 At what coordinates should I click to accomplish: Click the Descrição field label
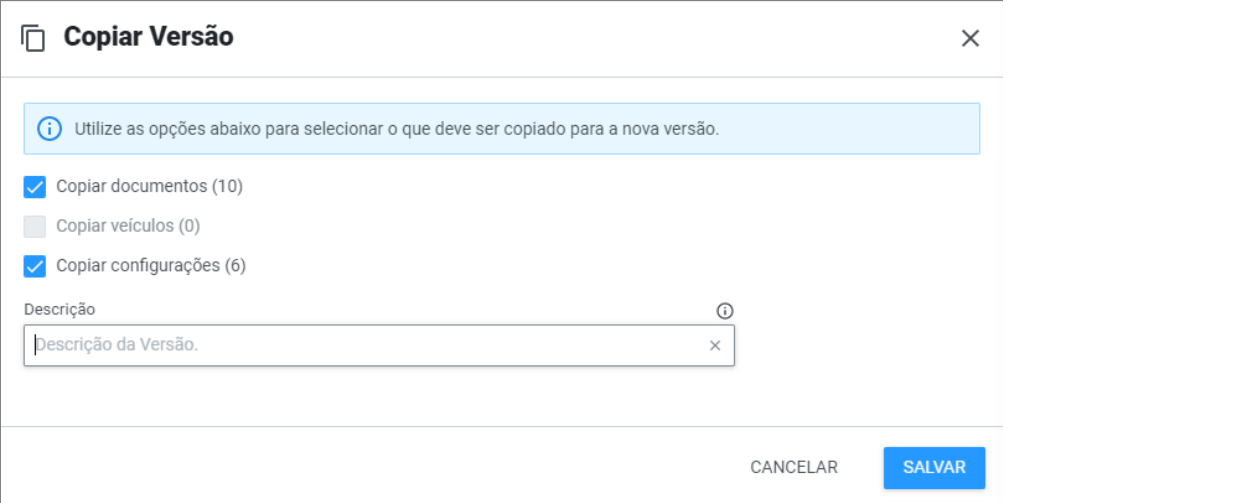(x=60, y=310)
